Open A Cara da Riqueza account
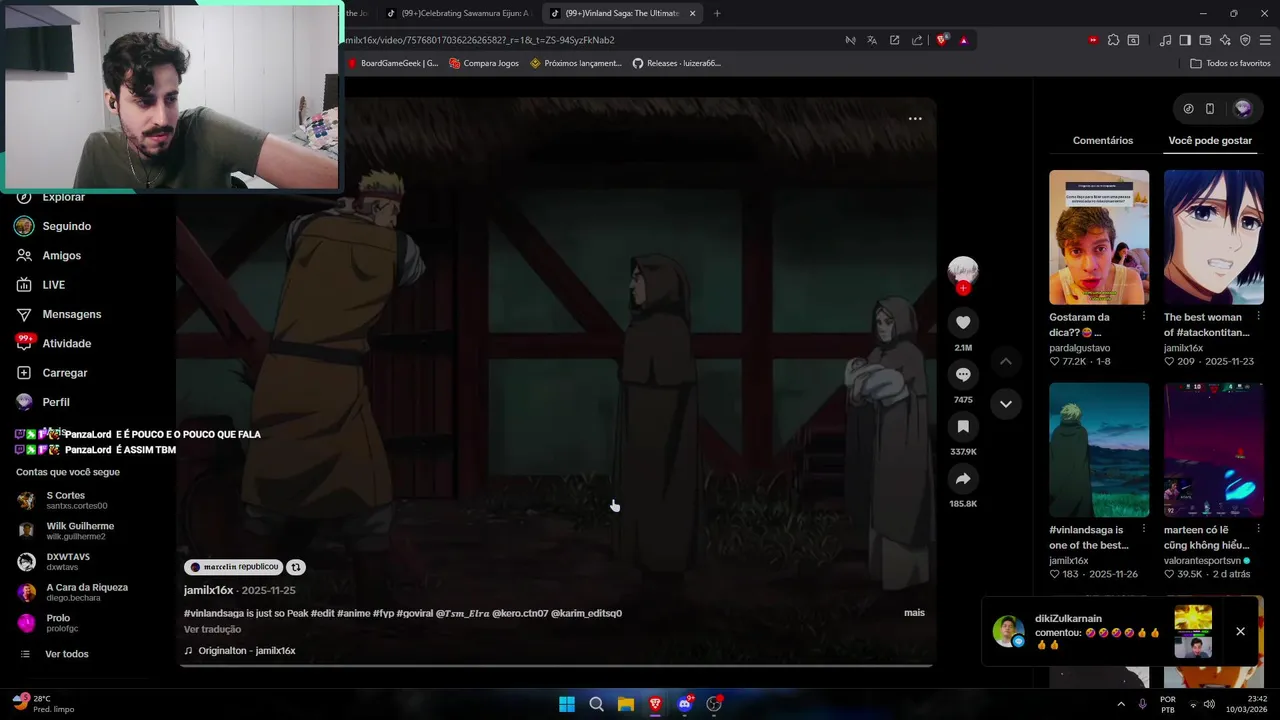This screenshot has width=1280, height=720. [x=87, y=592]
